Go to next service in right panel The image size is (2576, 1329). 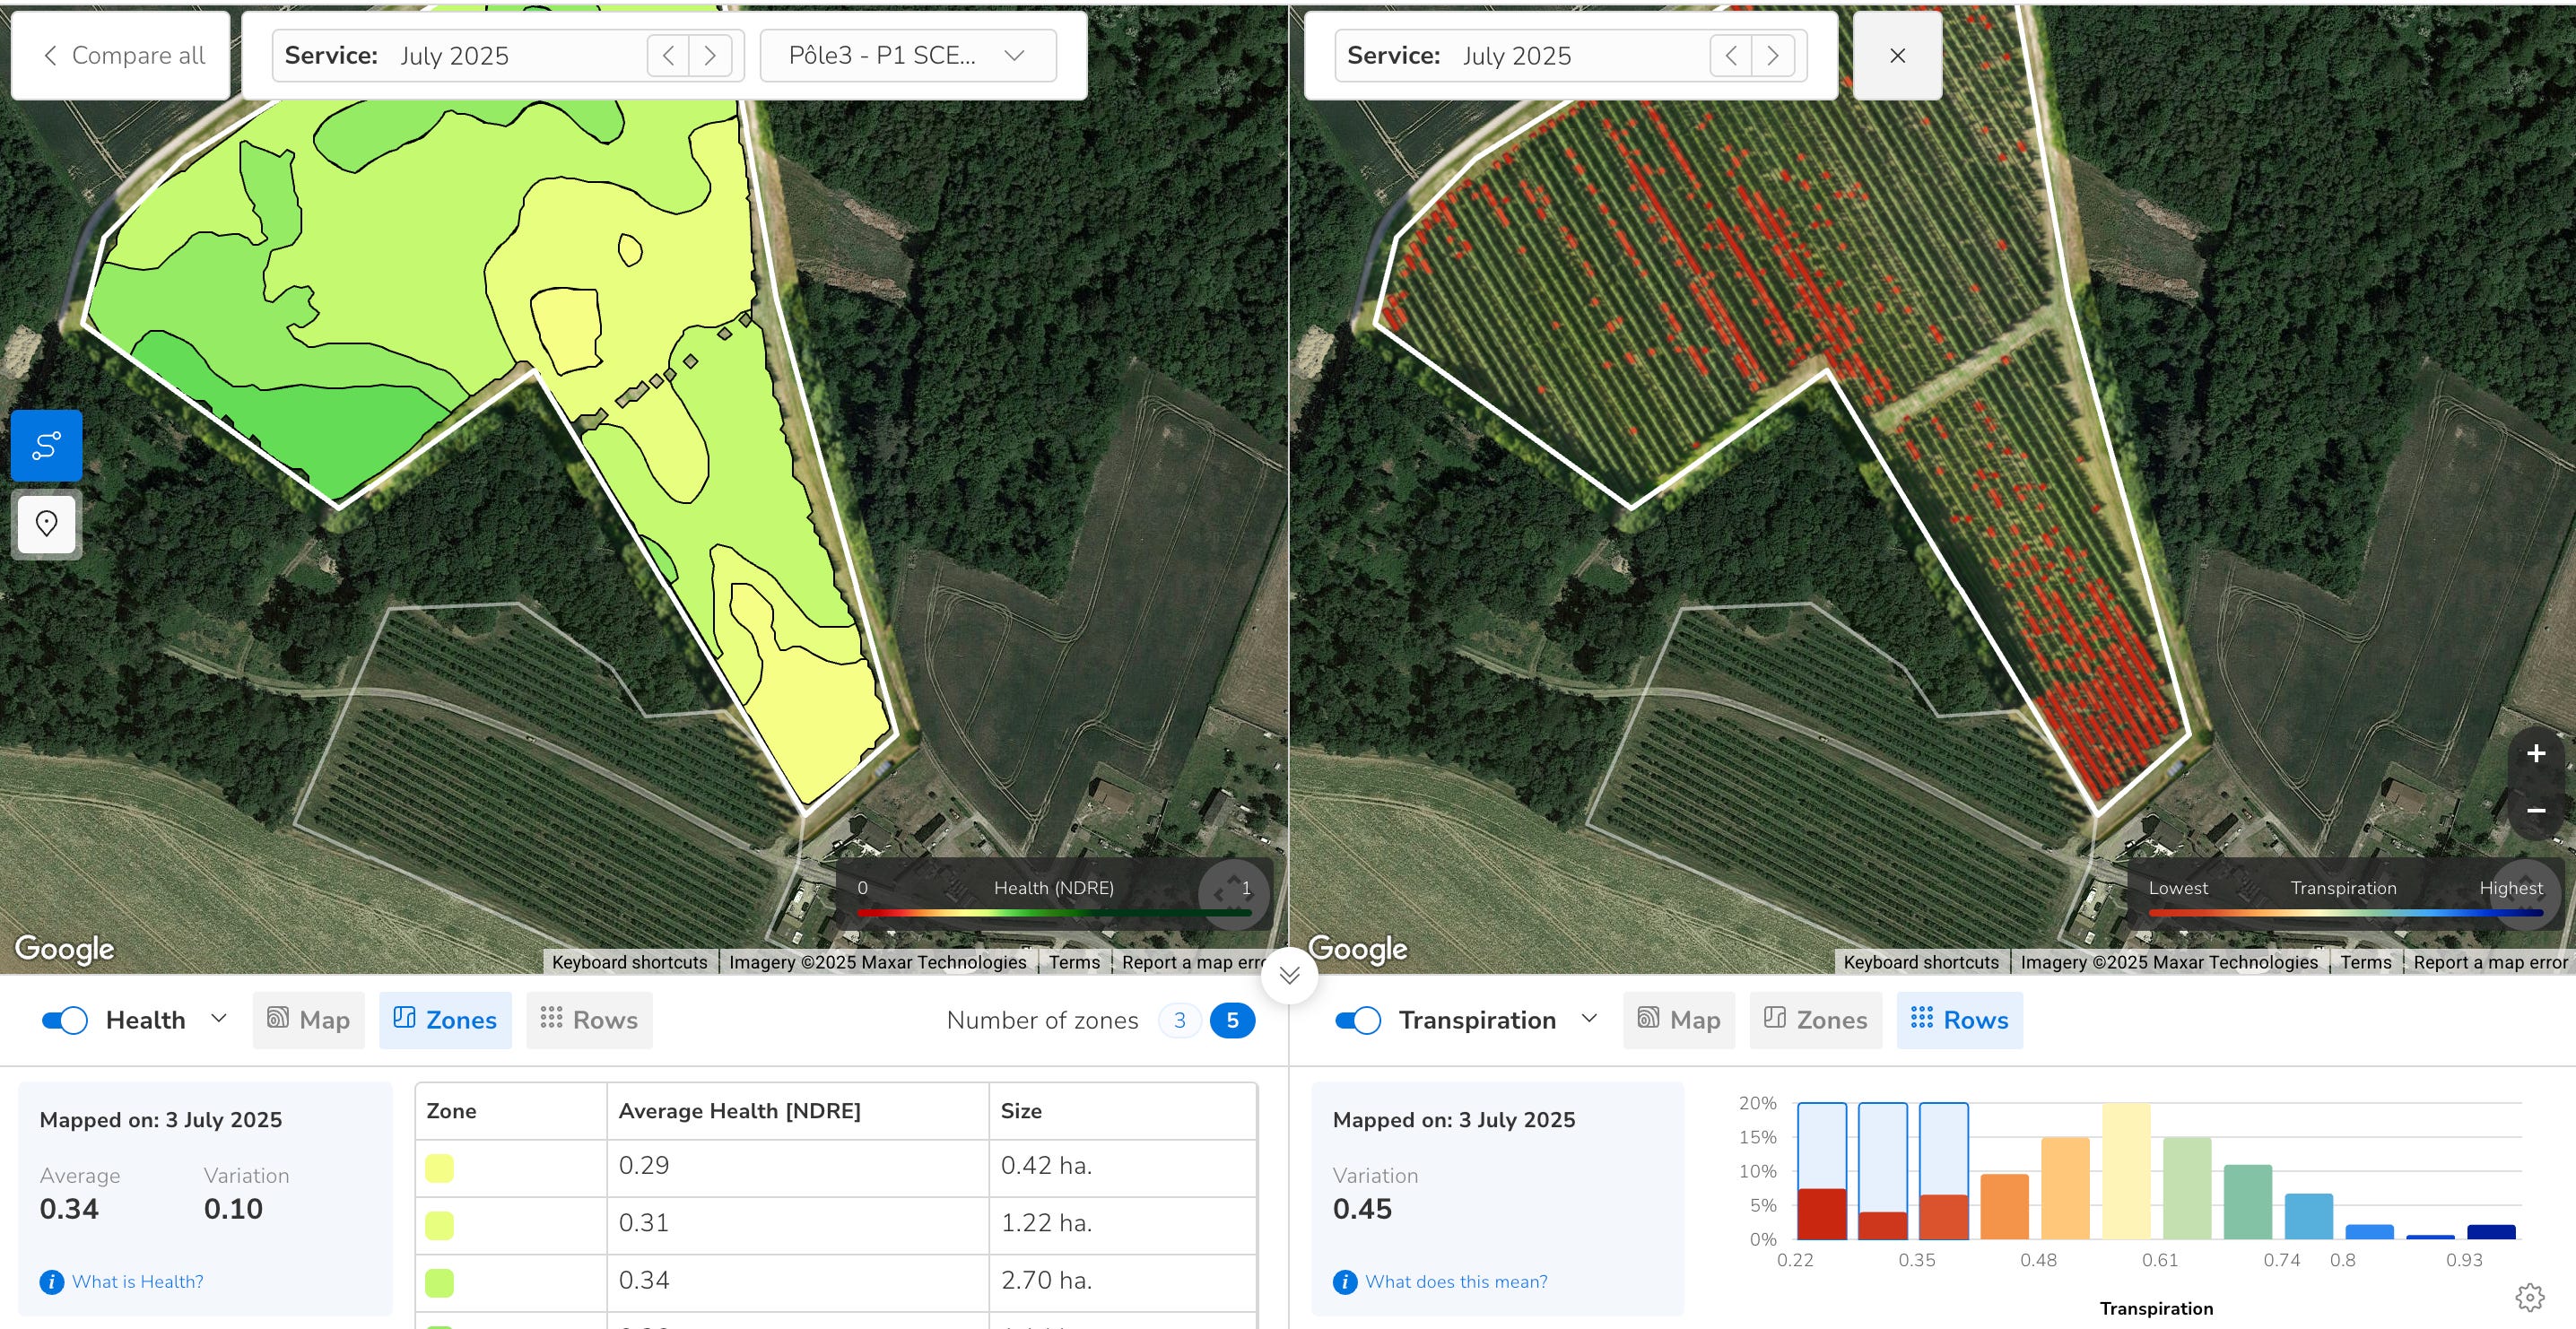pyautogui.click(x=1772, y=55)
